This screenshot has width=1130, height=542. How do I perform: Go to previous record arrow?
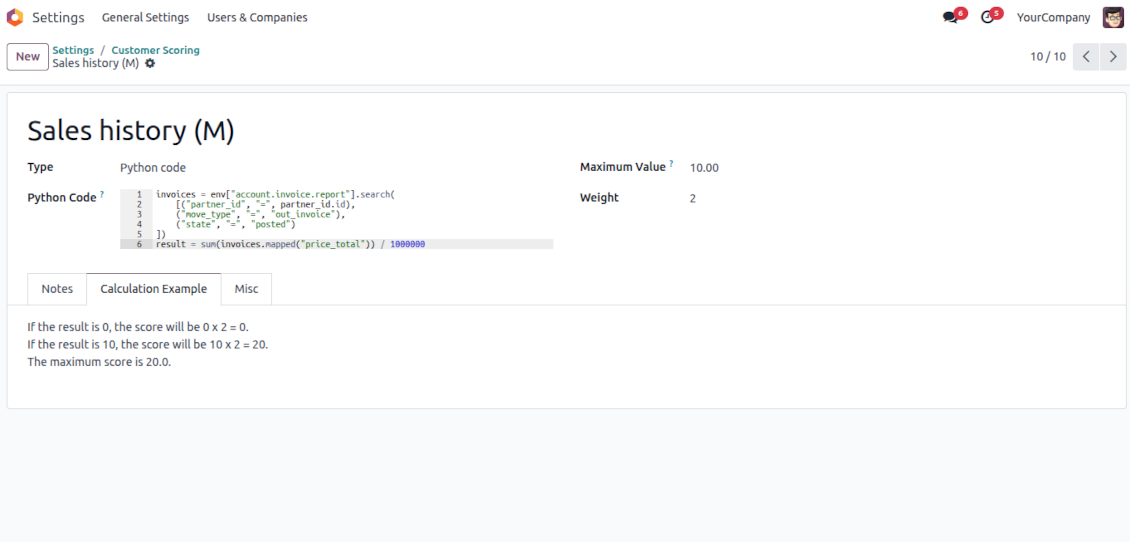tap(1086, 57)
